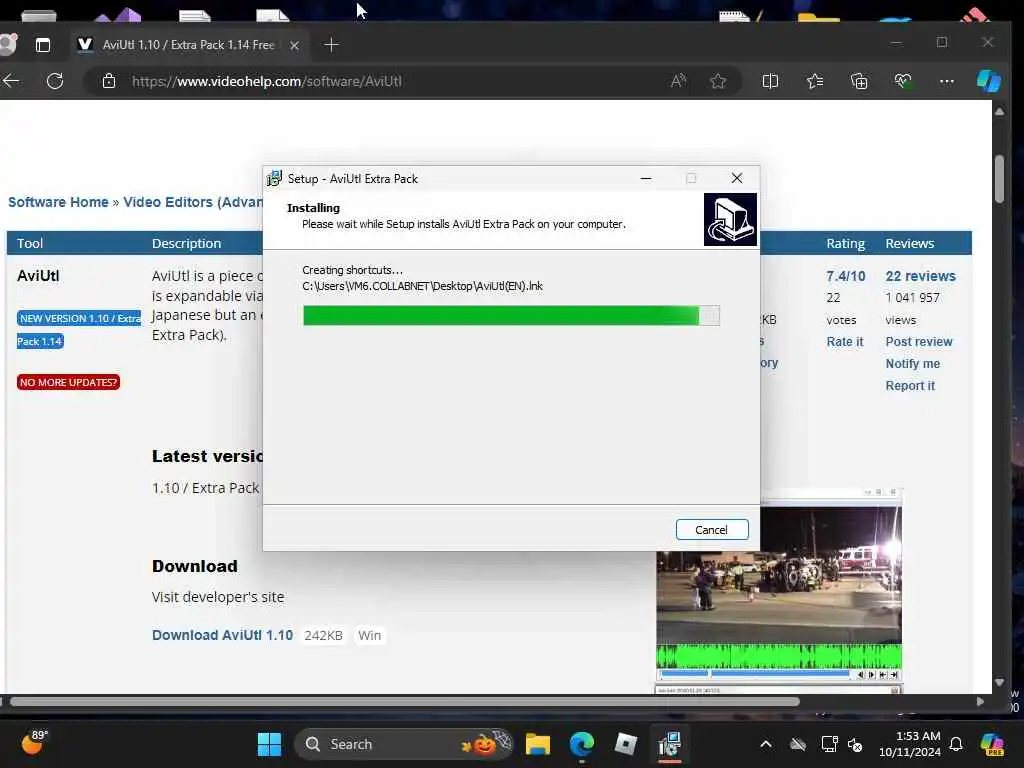This screenshot has height=768, width=1024.
Task: Open split screen icon in Edge toolbar
Action: 770,81
